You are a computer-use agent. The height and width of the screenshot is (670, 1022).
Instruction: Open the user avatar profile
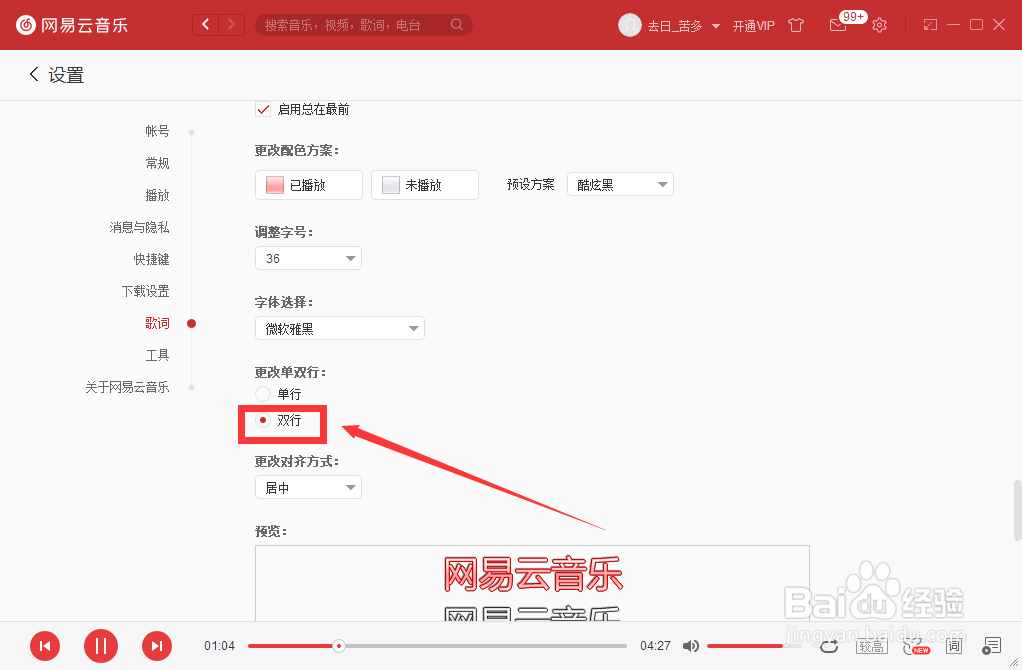(630, 25)
